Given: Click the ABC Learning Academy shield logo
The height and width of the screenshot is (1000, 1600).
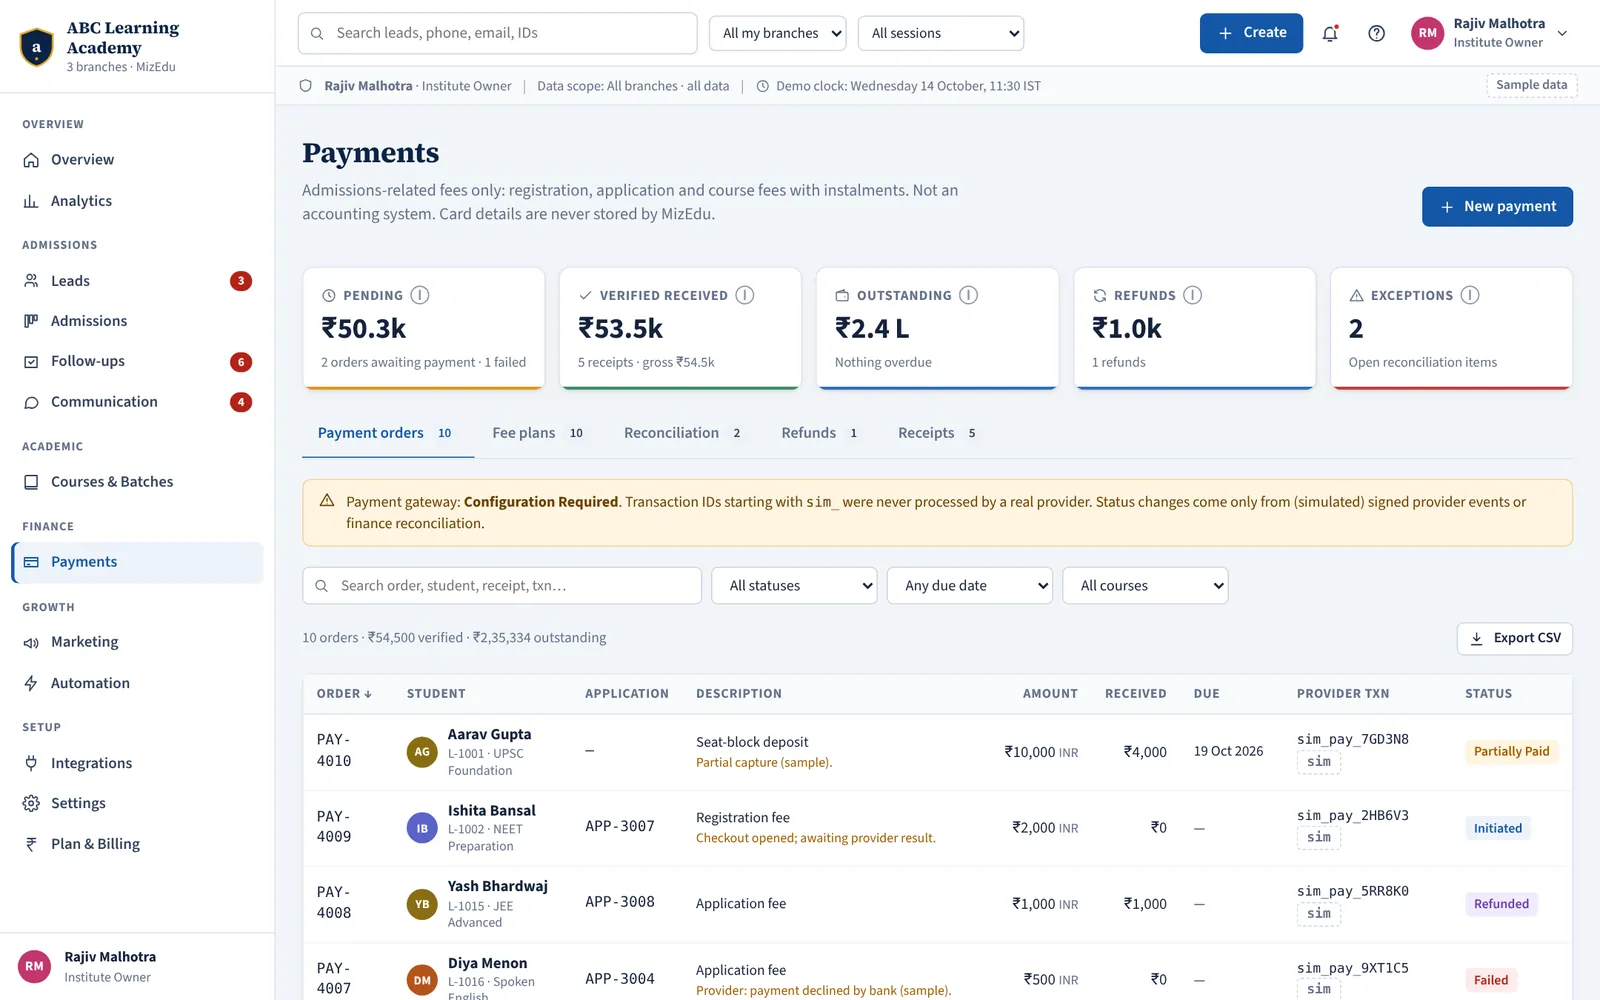Looking at the screenshot, I should (x=37, y=46).
